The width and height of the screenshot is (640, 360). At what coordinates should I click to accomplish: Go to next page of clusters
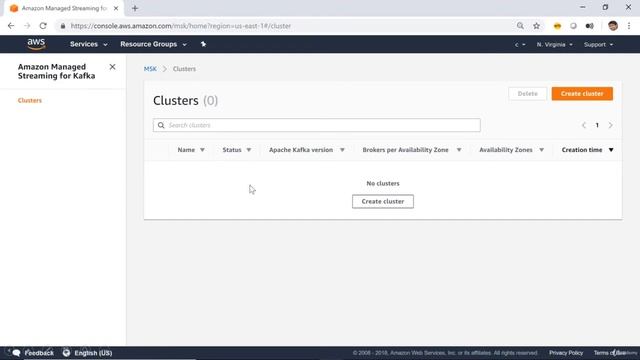(x=610, y=125)
